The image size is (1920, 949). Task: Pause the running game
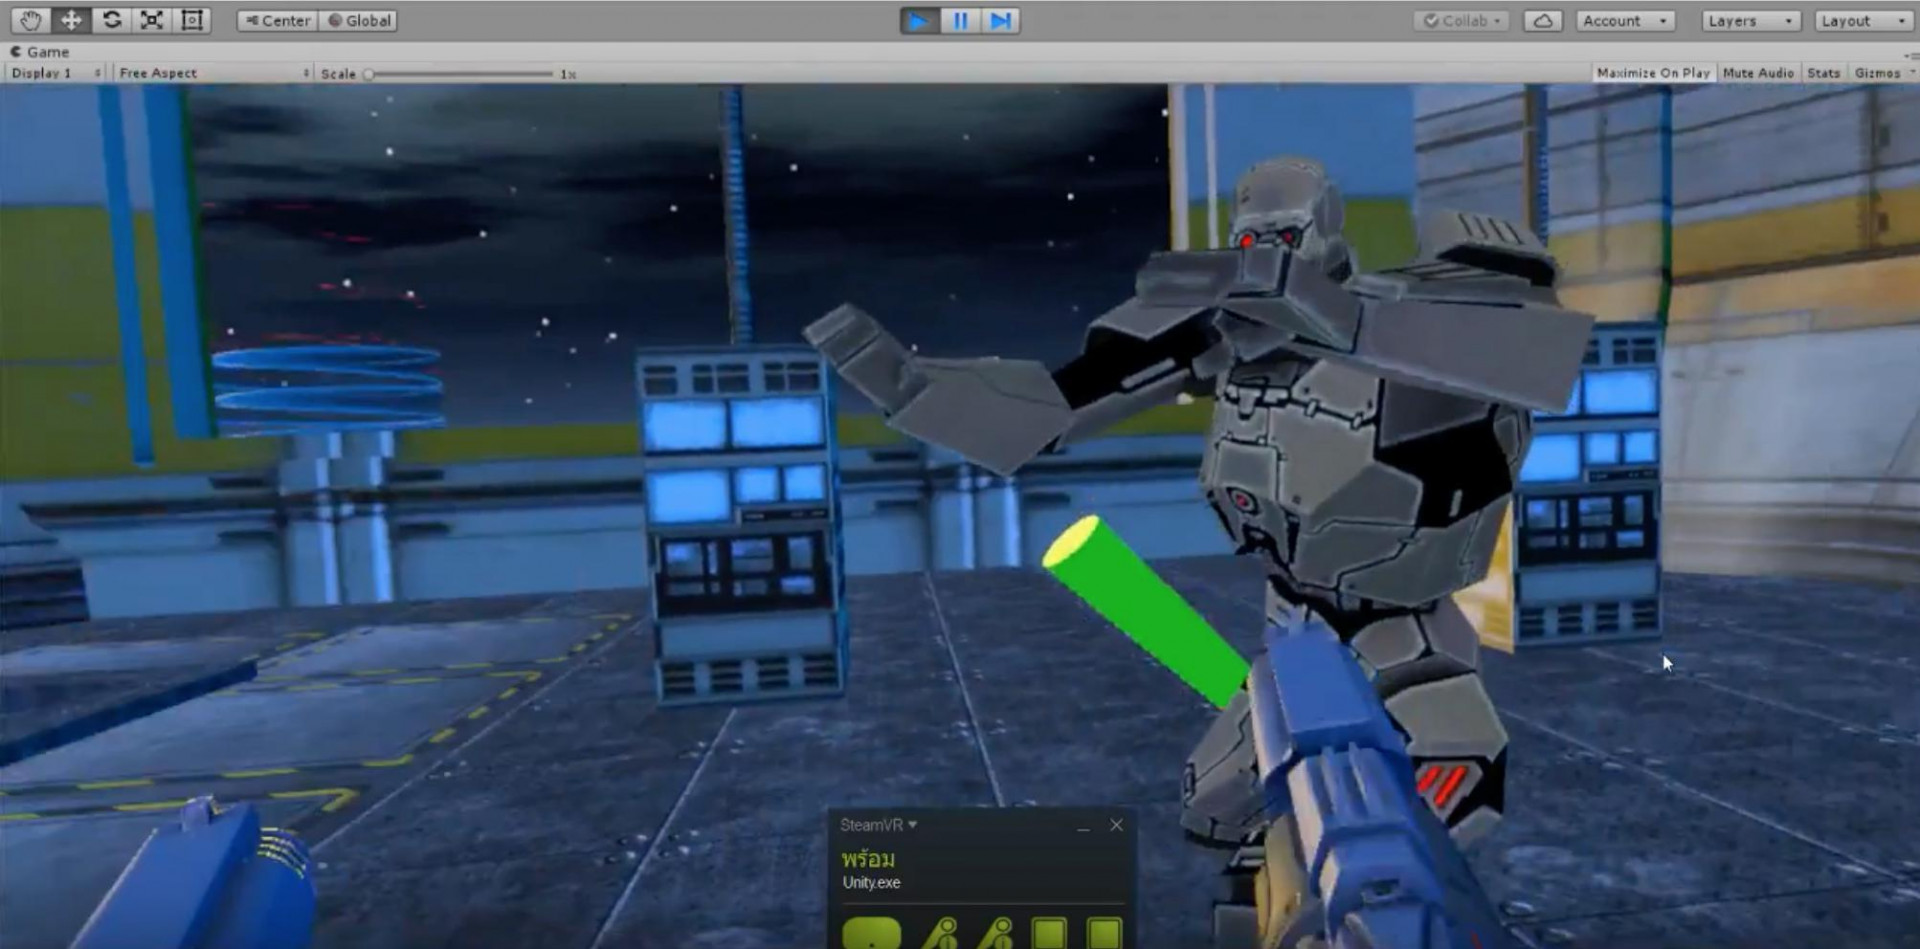coord(960,20)
